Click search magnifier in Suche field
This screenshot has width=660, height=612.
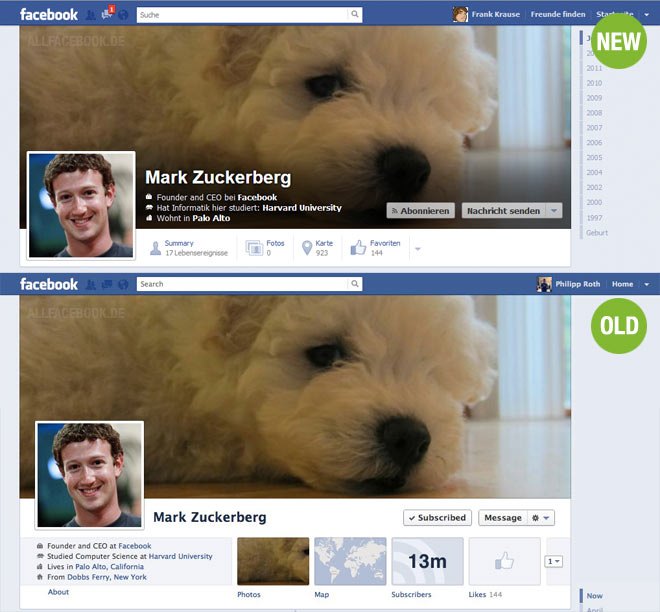pyautogui.click(x=355, y=14)
